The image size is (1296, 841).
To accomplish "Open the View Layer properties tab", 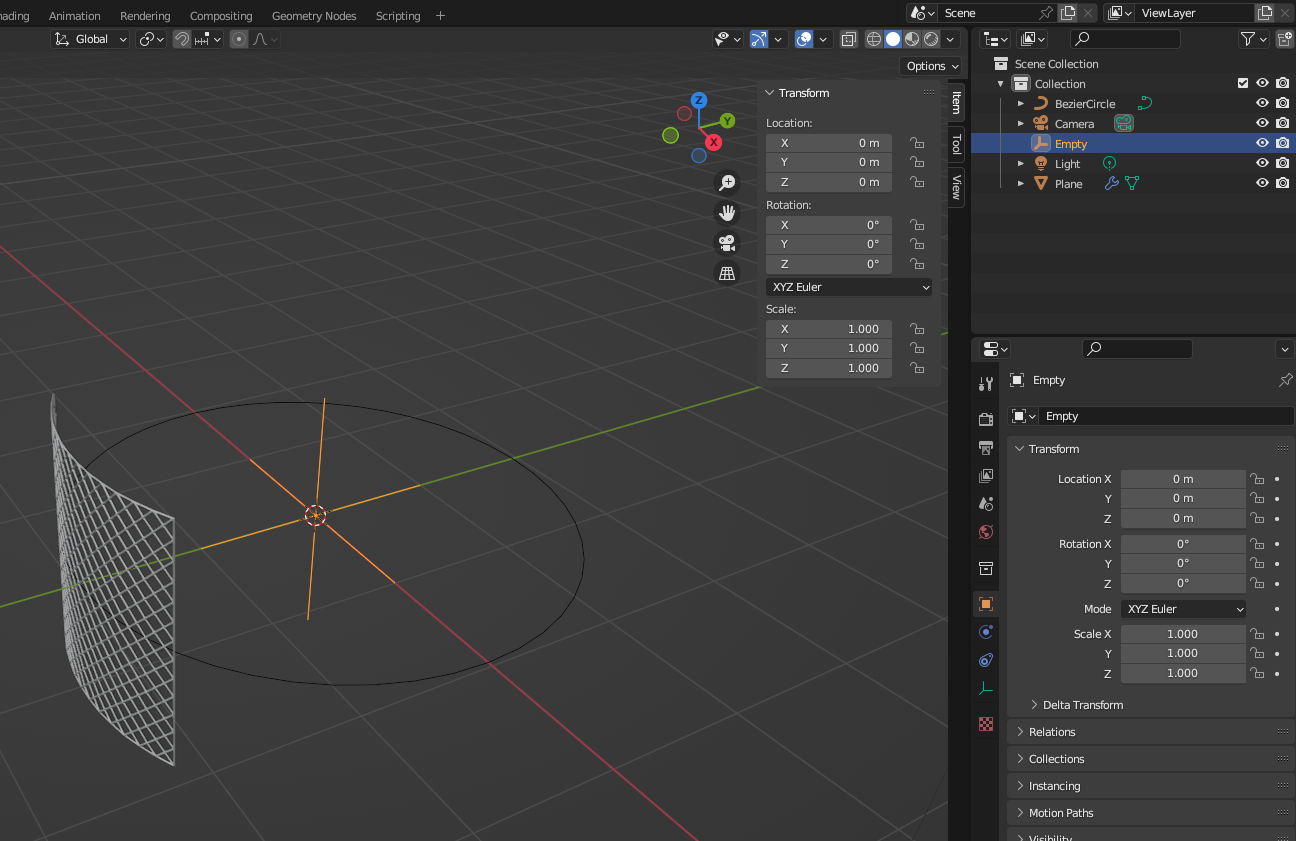I will [986, 475].
